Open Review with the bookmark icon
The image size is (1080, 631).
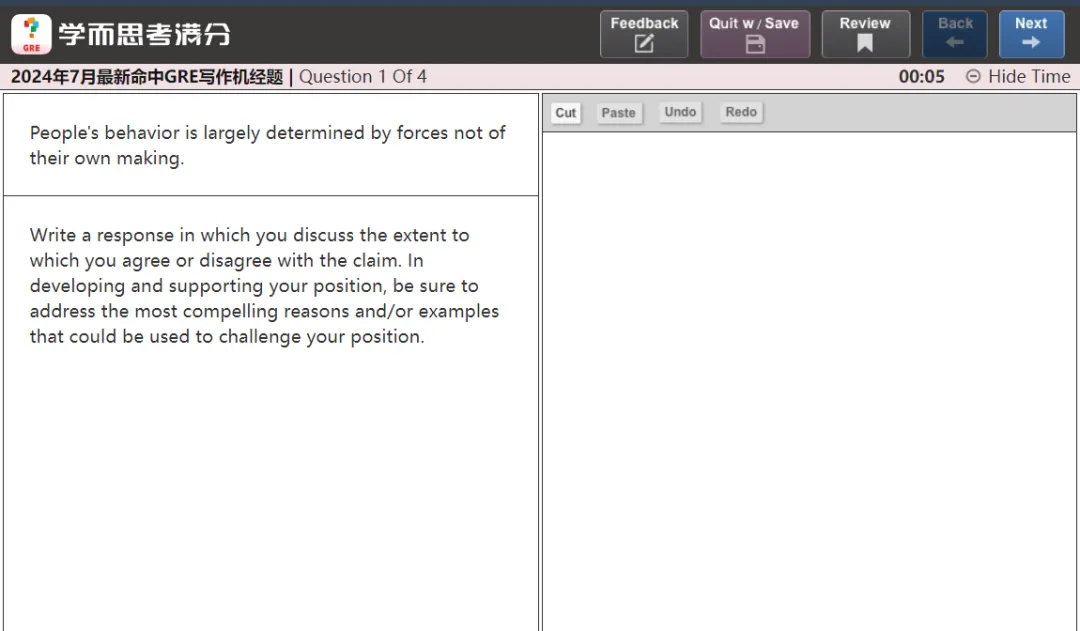[x=865, y=34]
